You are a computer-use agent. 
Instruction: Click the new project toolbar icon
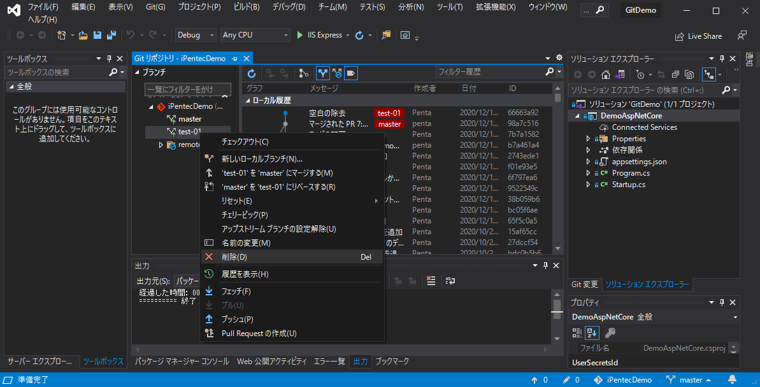62,35
